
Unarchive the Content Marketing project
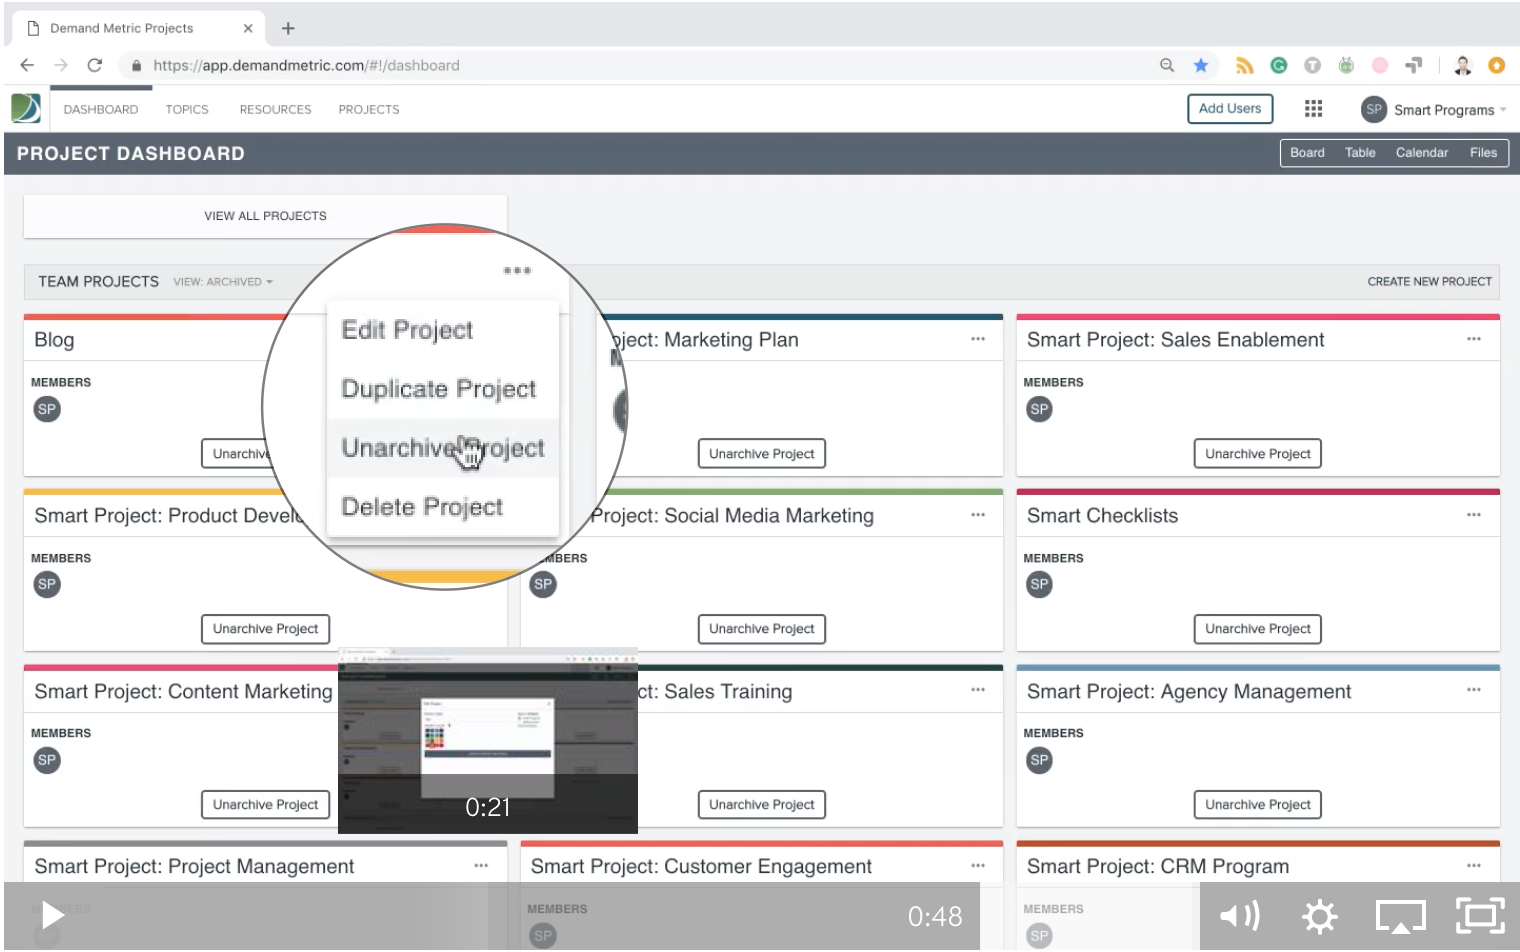265,805
